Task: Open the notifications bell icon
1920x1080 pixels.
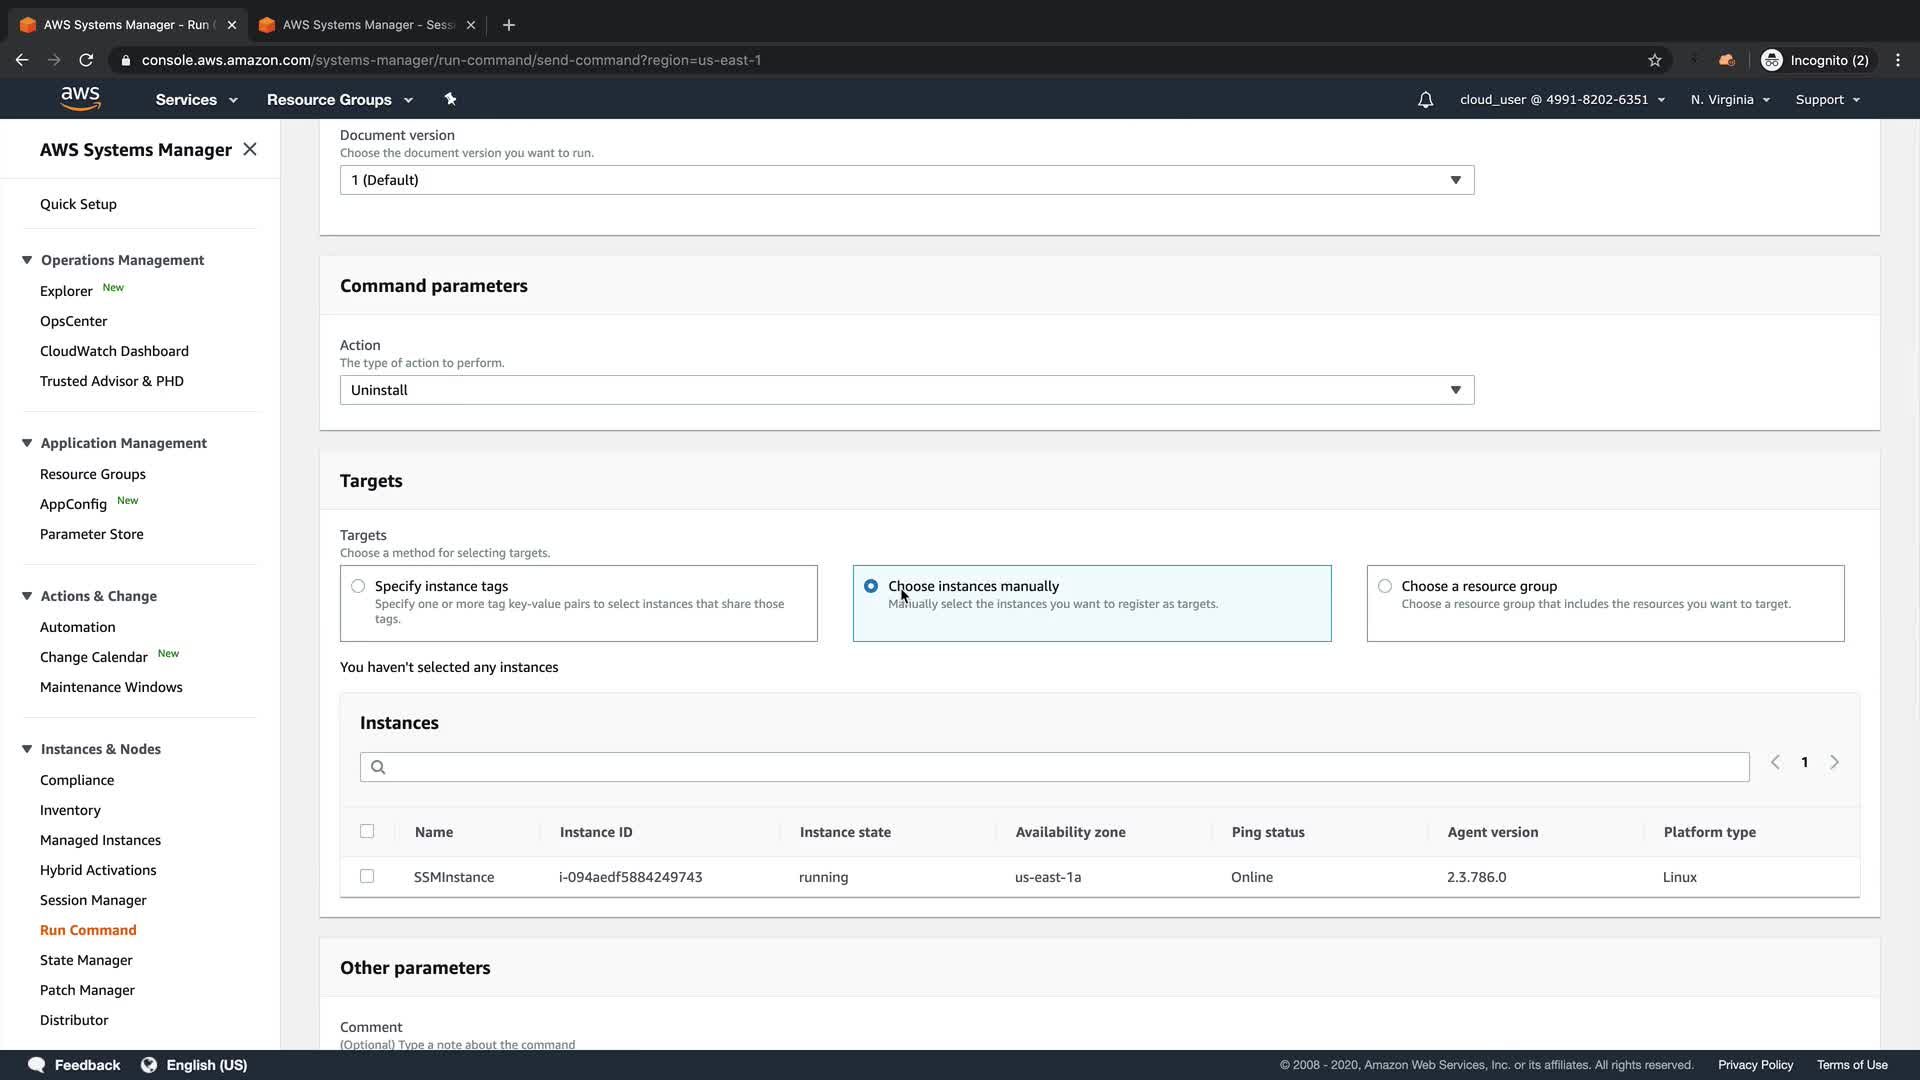Action: pos(1425,100)
